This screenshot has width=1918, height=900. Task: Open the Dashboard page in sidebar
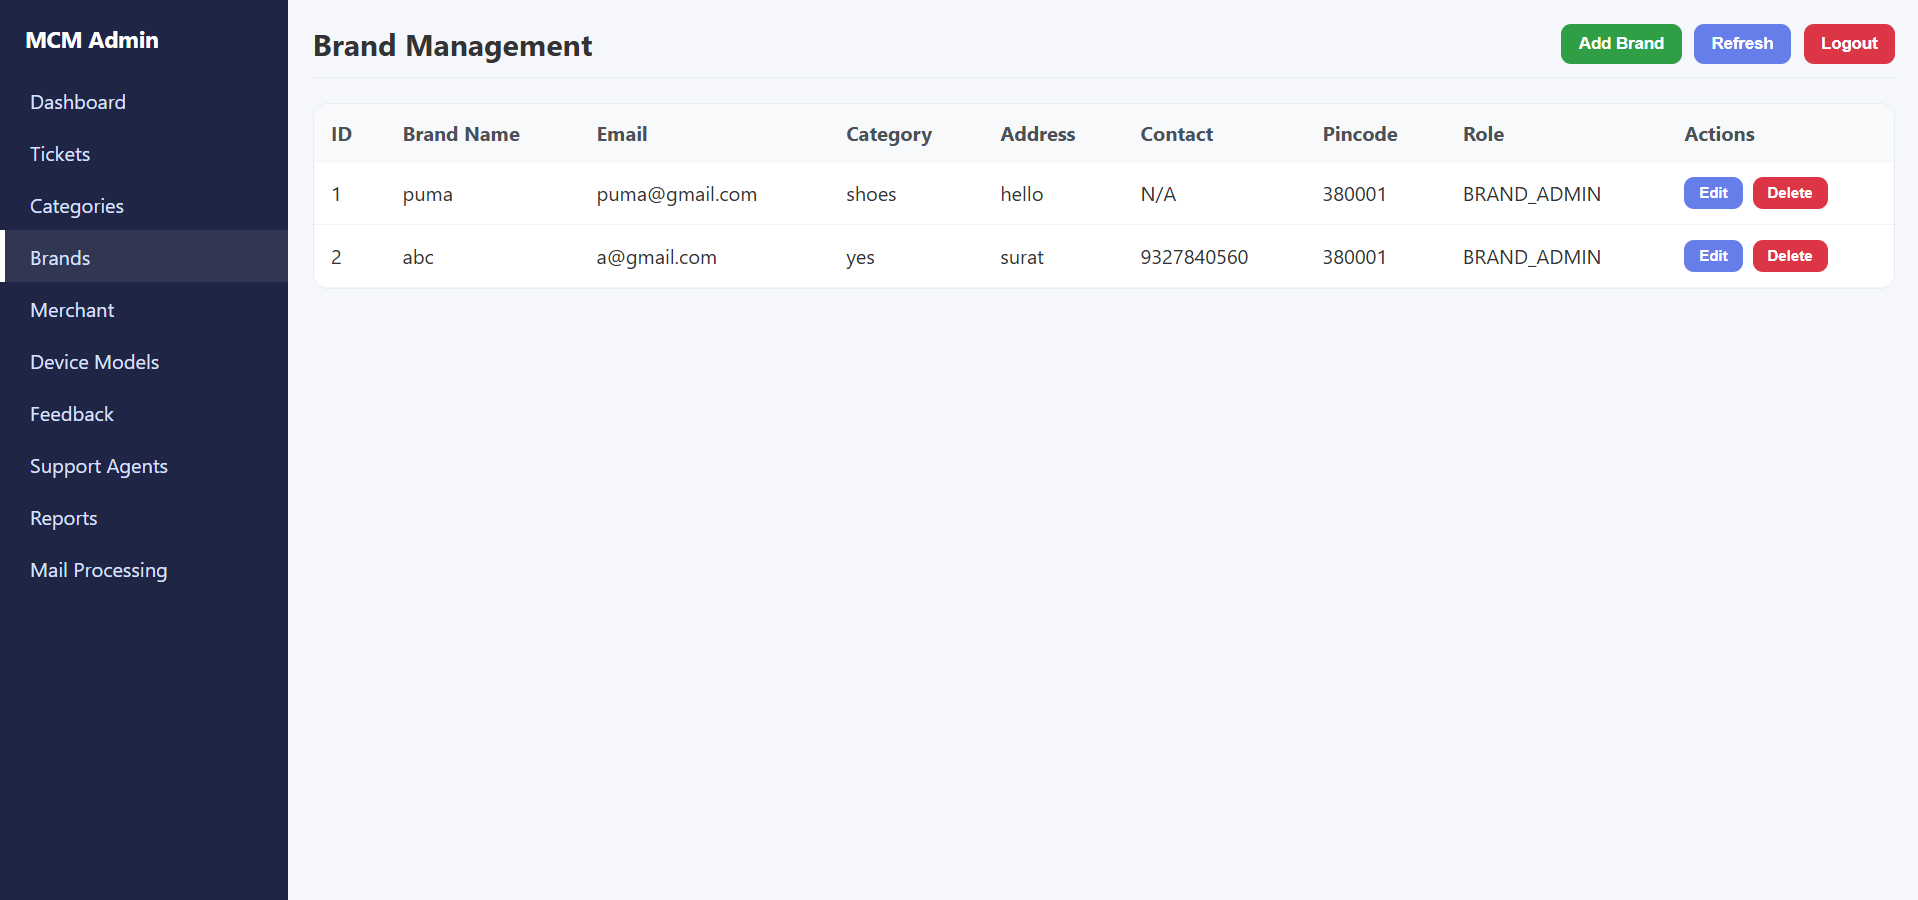click(78, 102)
